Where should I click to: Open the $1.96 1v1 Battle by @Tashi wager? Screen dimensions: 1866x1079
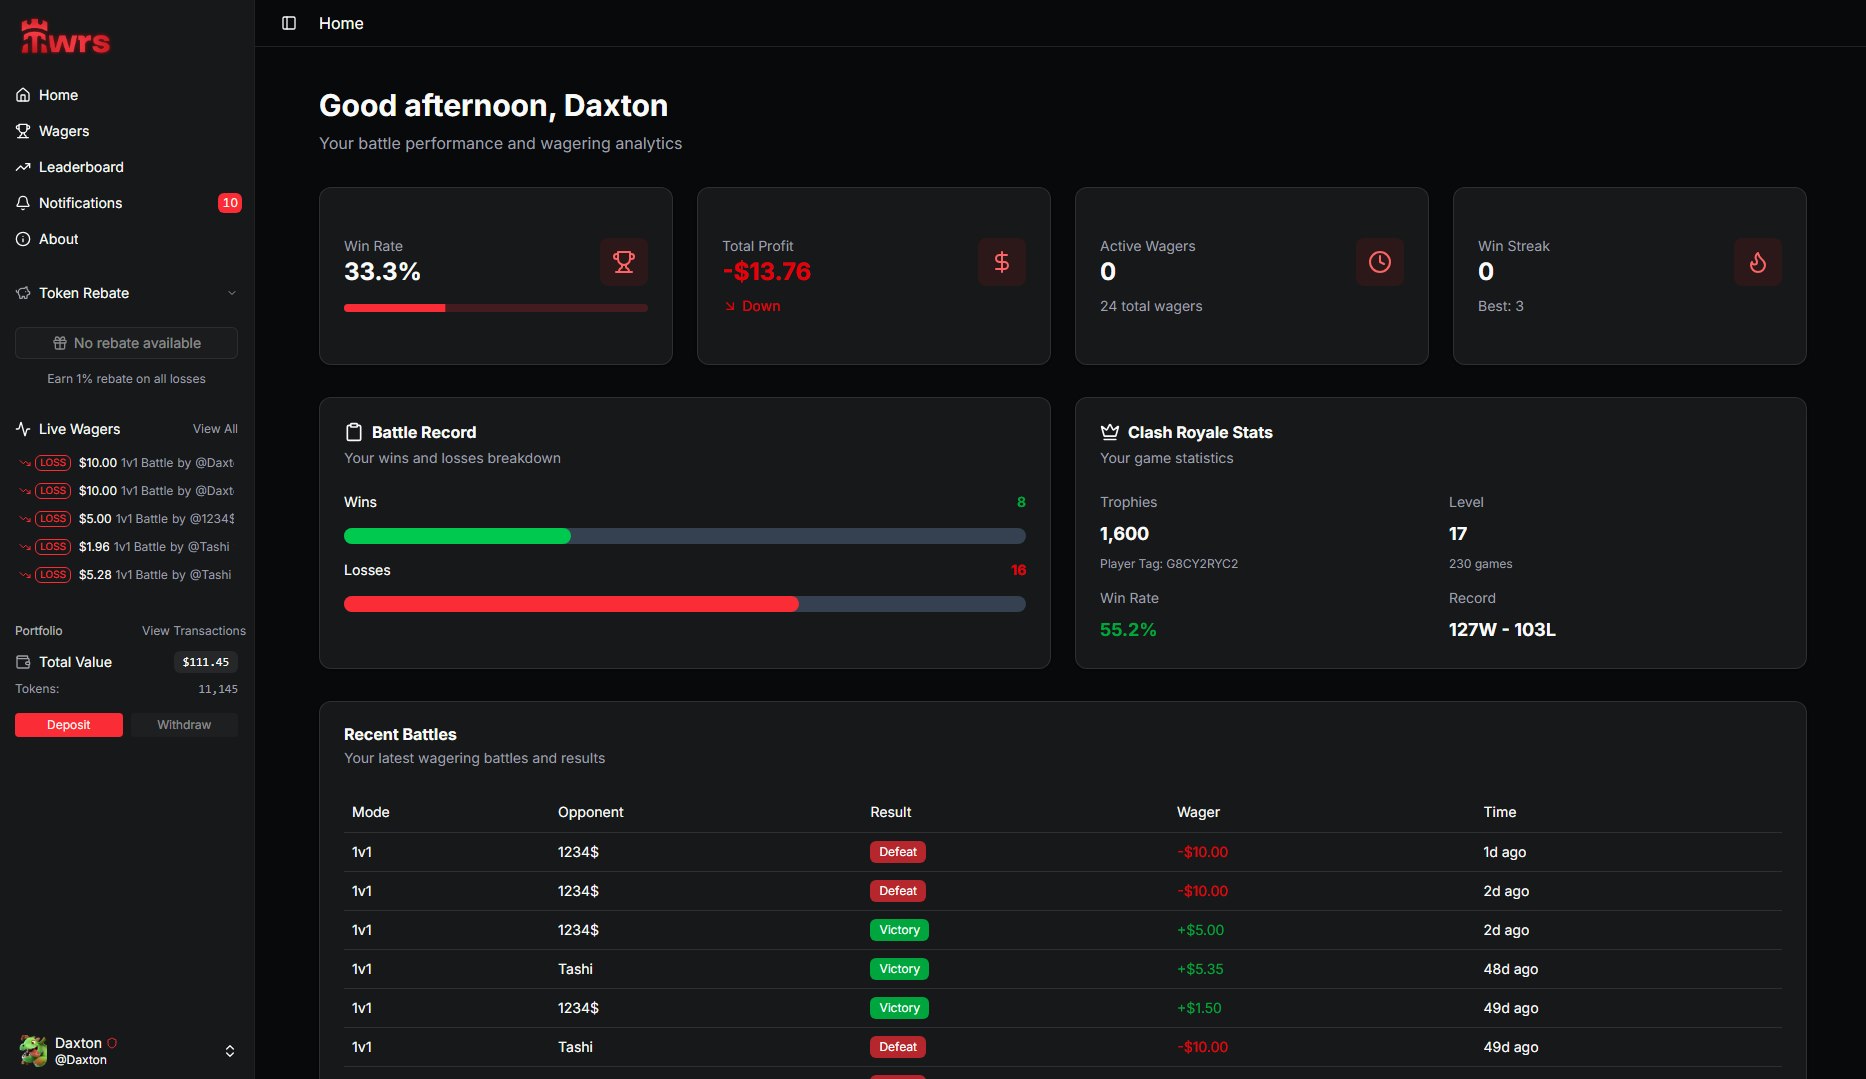pos(127,547)
